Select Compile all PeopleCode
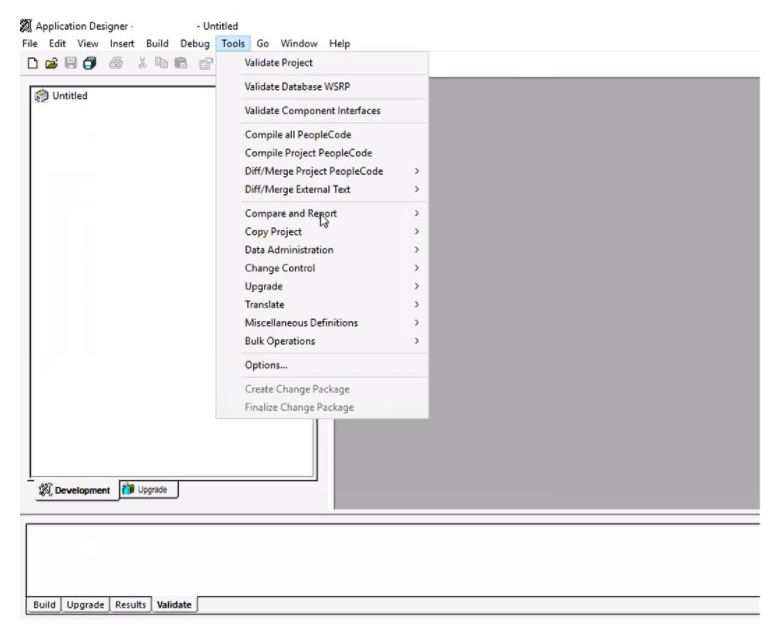Viewport: 770px width, 638px height. click(322, 135)
